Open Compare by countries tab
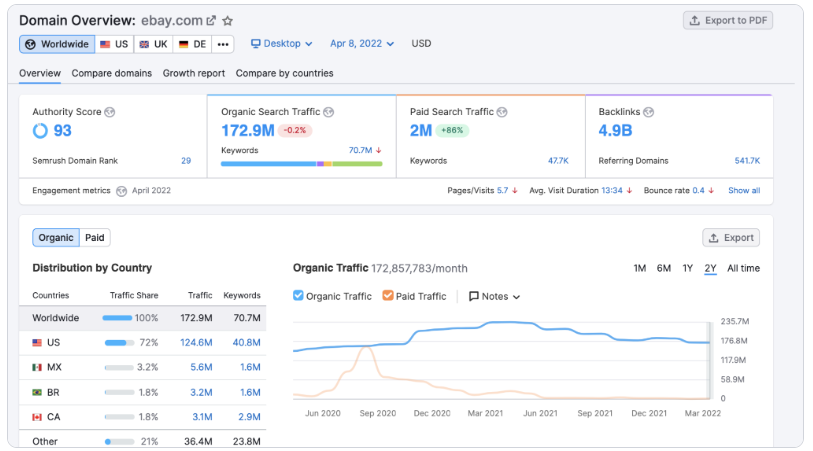 pos(284,73)
